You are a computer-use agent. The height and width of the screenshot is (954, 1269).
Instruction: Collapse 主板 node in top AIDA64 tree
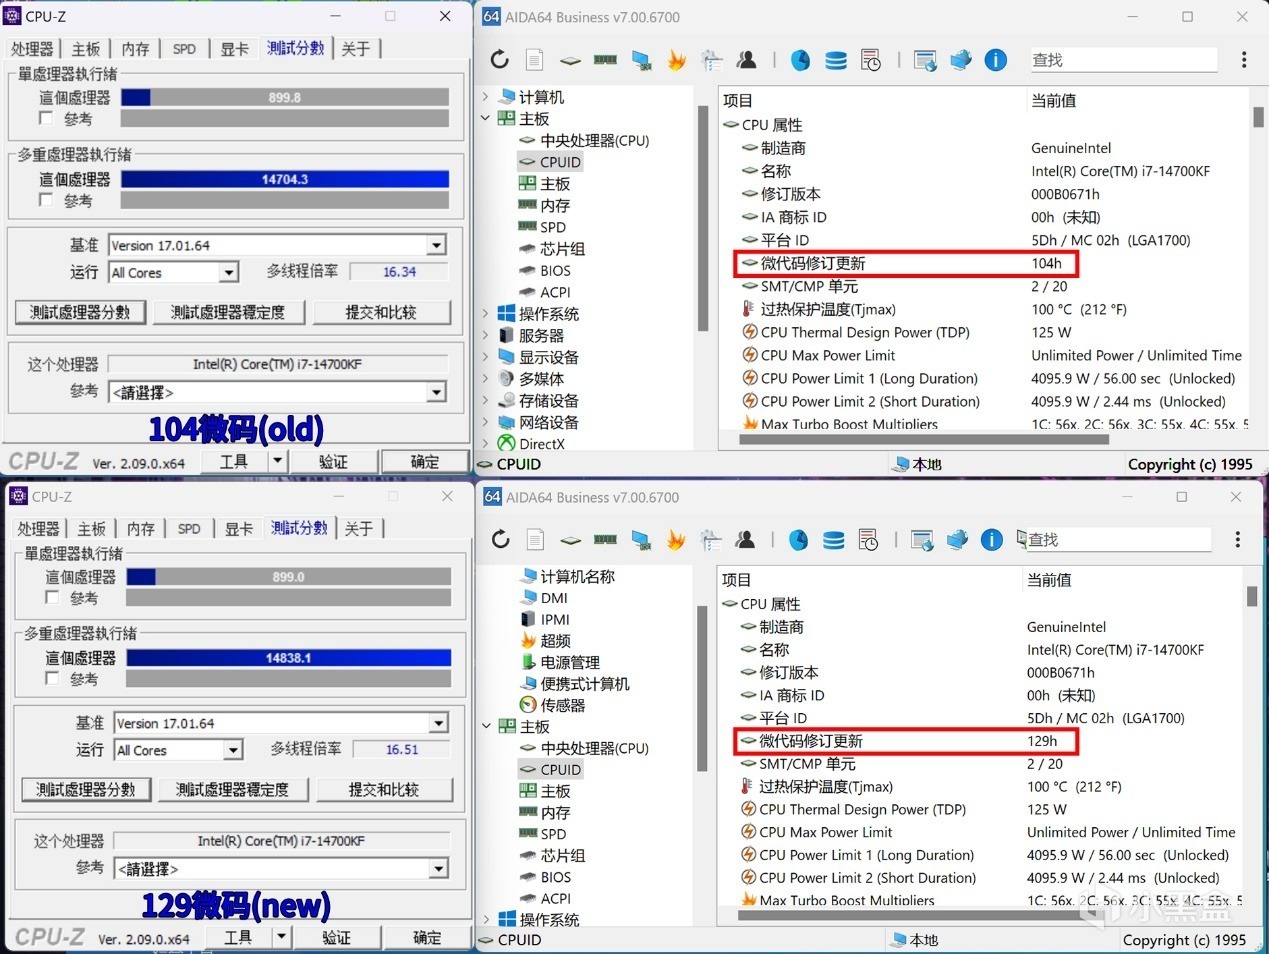pyautogui.click(x=486, y=118)
